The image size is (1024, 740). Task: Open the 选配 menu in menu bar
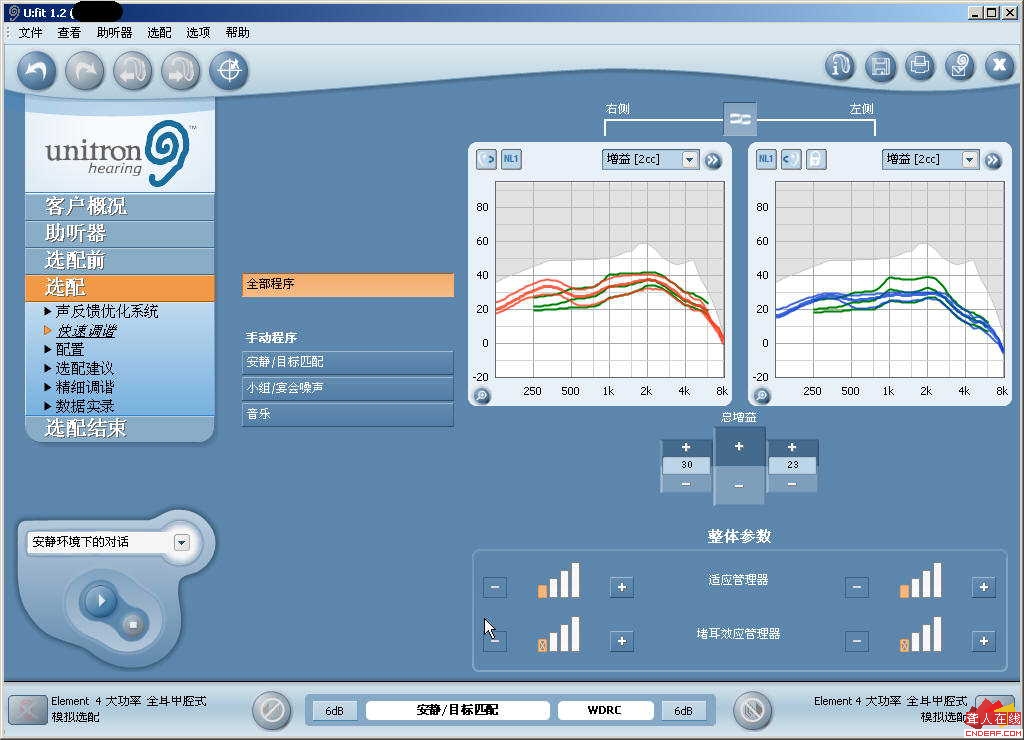159,33
